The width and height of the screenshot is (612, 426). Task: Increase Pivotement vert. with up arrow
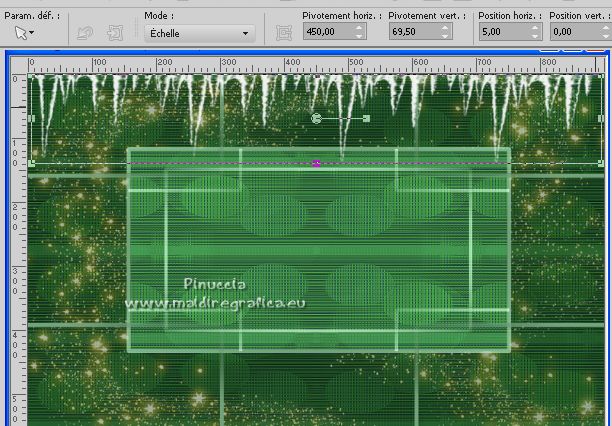point(445,28)
